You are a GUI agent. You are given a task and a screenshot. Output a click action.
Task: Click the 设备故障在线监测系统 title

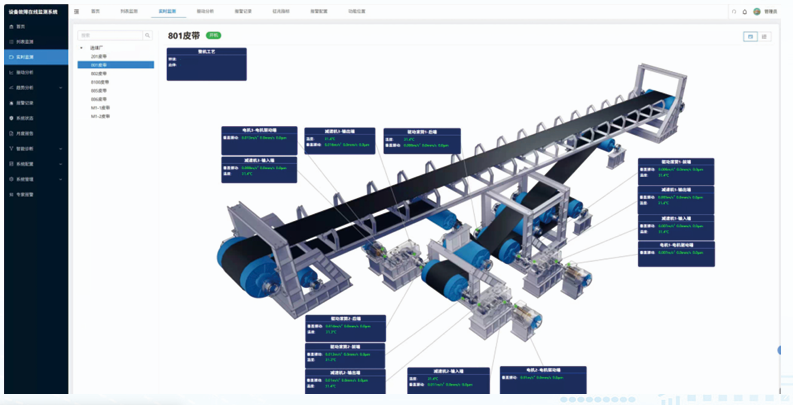coord(34,11)
